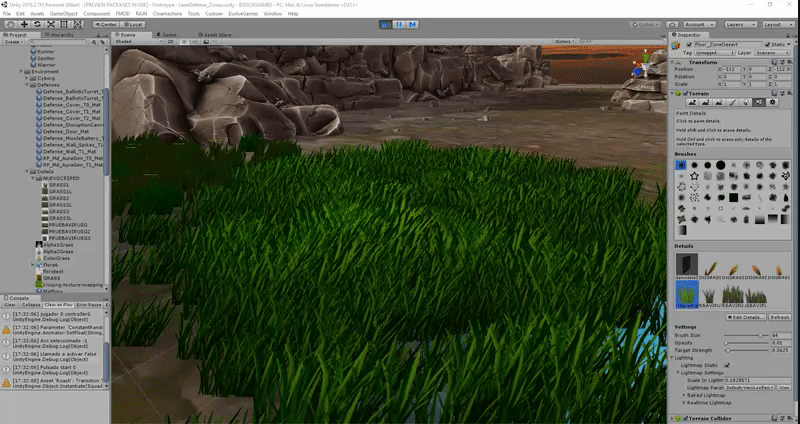This screenshot has width=800, height=424.
Task: Toggle Collapse in Console
Action: pos(31,305)
